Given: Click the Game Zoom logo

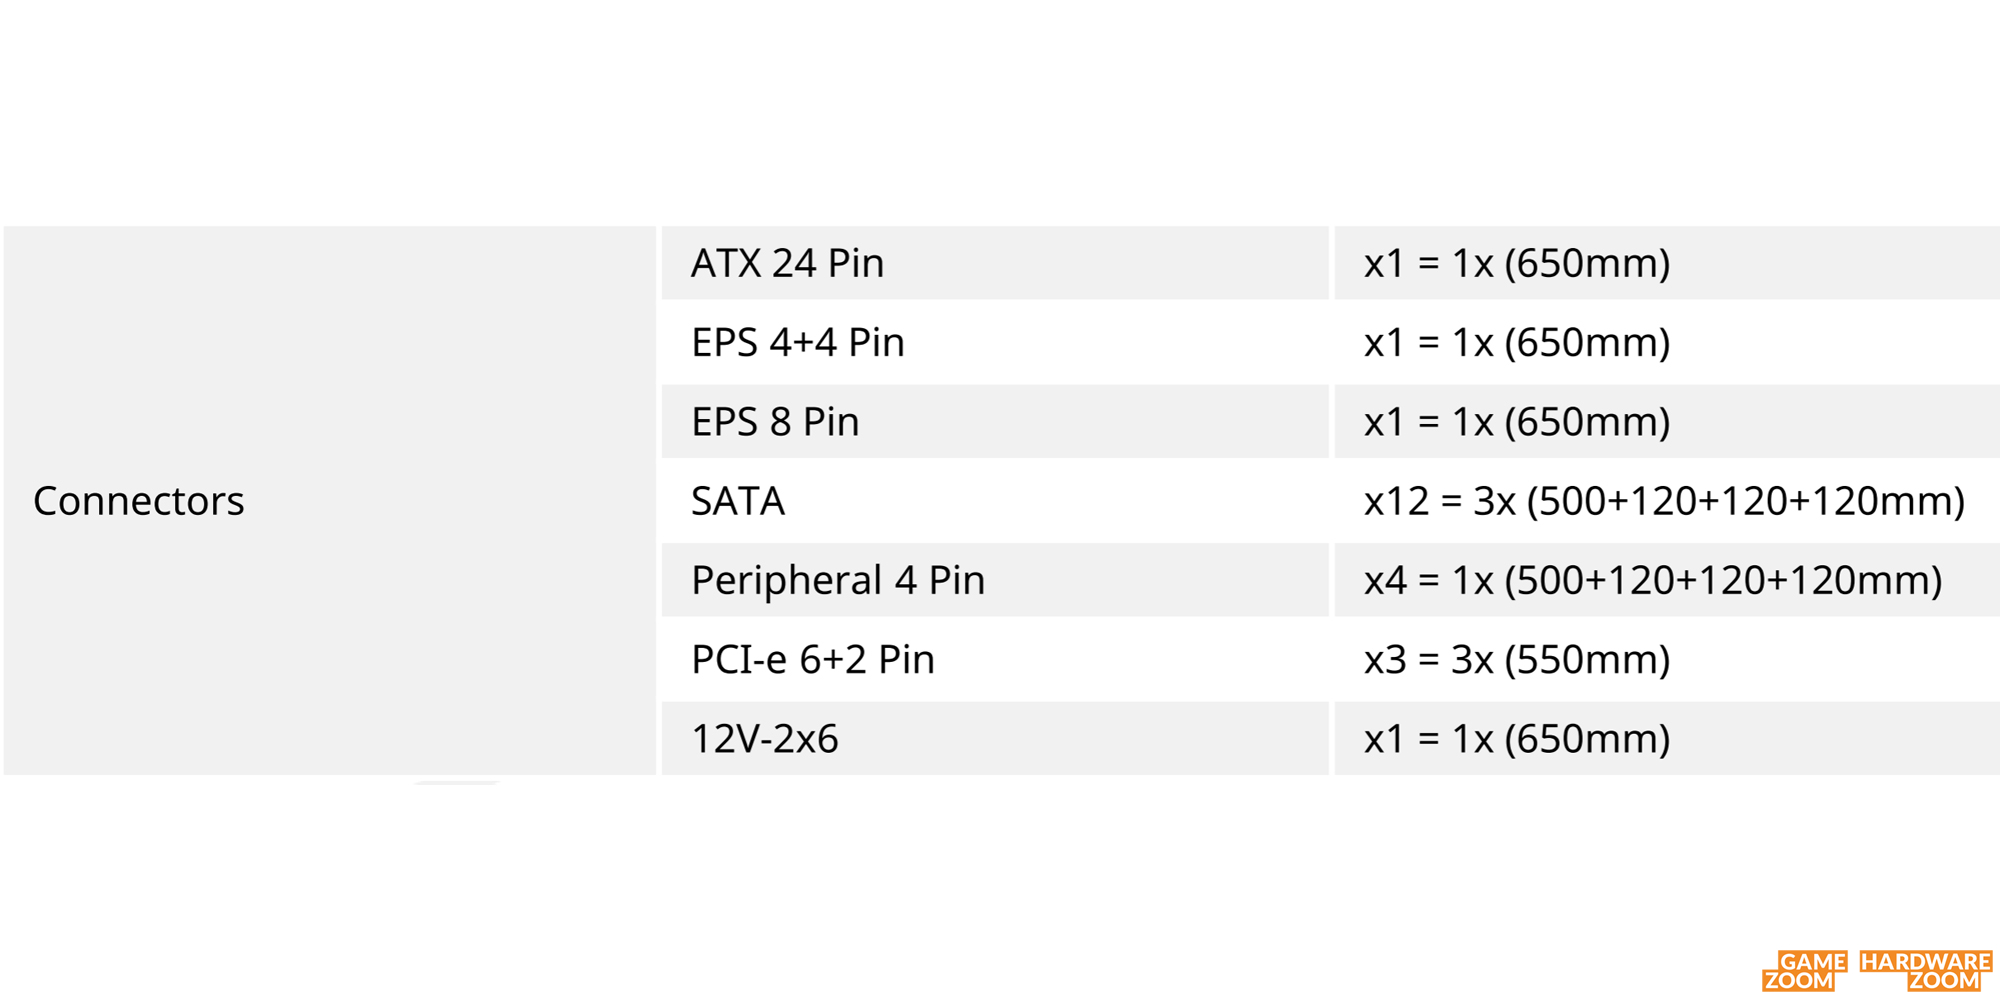Looking at the screenshot, I should click(1804, 971).
